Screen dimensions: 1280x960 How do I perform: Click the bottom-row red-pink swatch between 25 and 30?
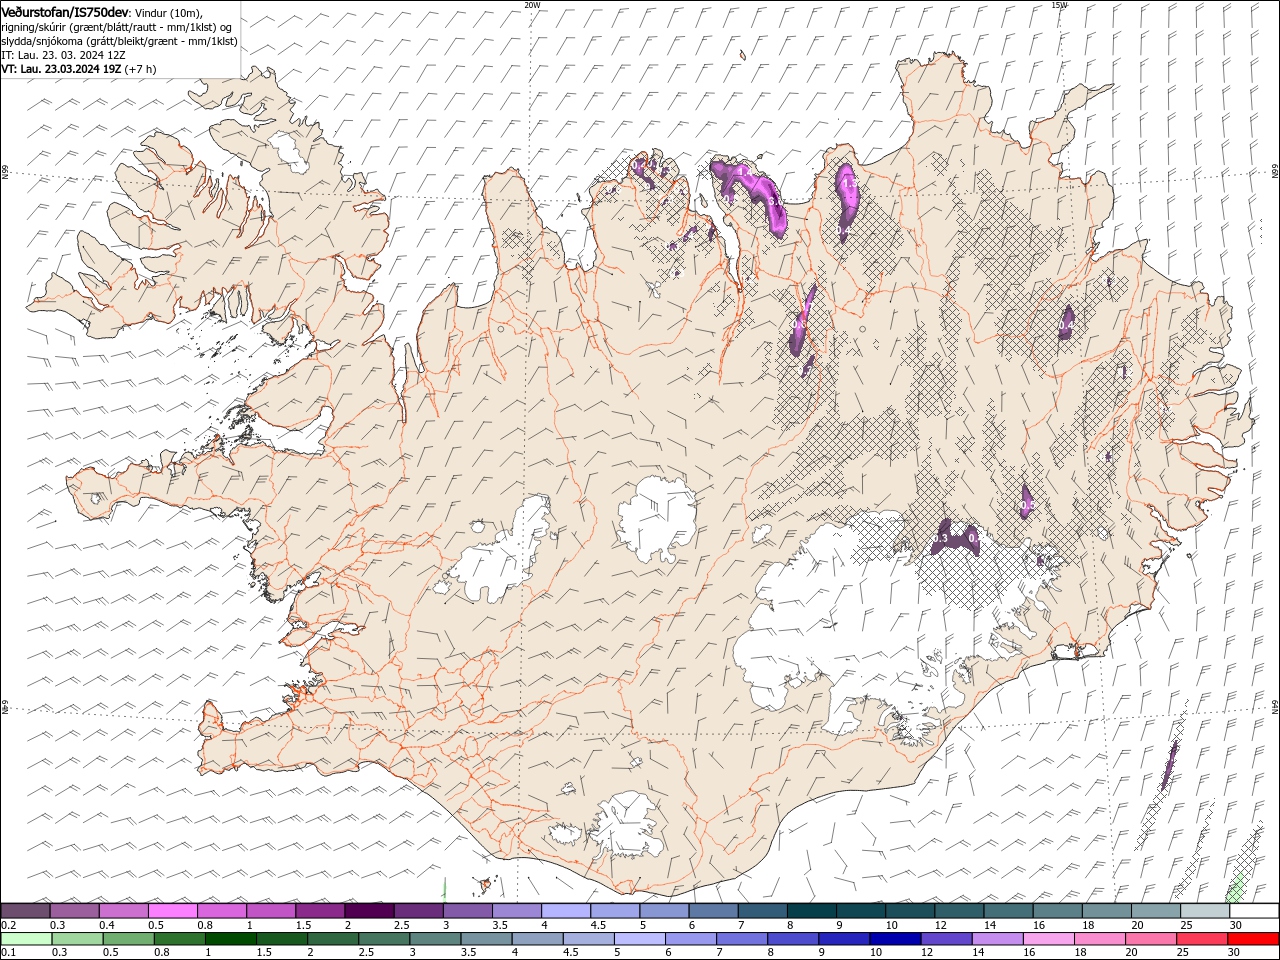point(1201,939)
